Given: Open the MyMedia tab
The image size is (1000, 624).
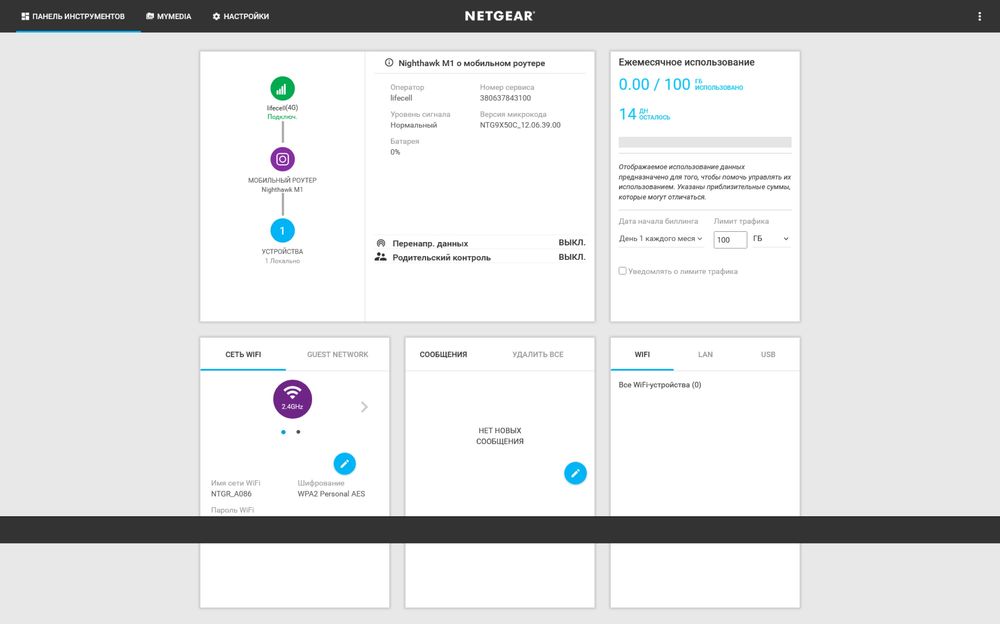Looking at the screenshot, I should [168, 17].
